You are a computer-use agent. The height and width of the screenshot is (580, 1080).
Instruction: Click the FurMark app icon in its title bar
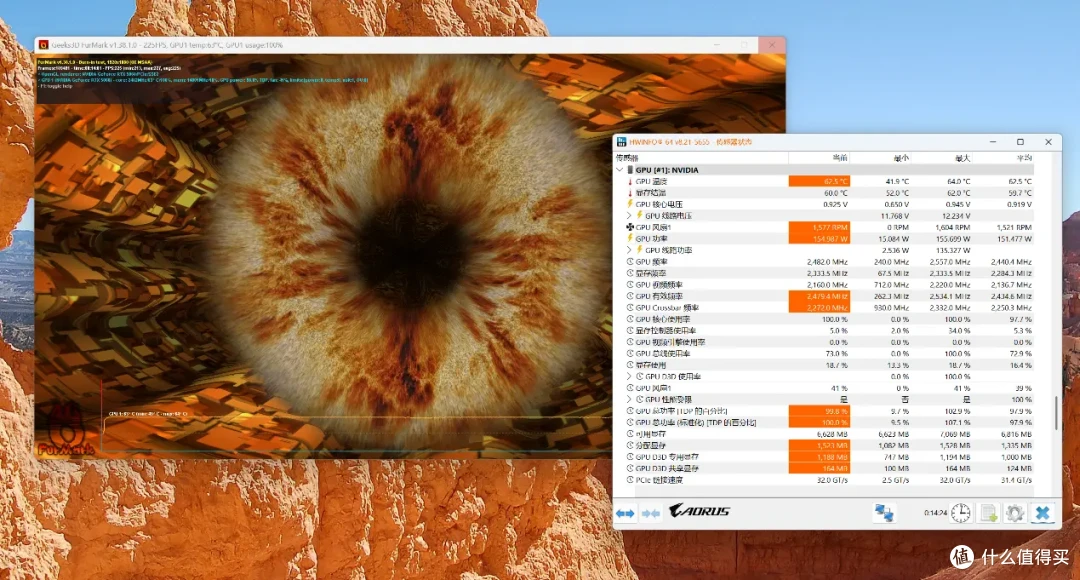[x=43, y=45]
